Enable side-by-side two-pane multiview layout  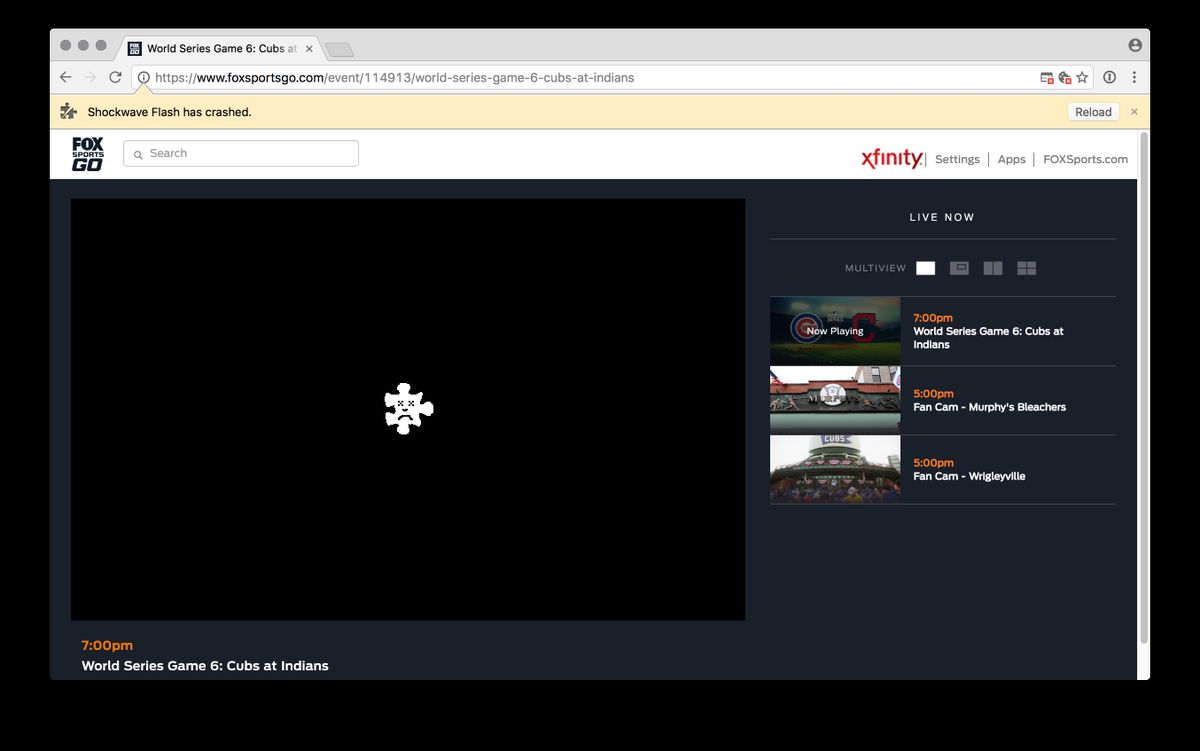992,268
